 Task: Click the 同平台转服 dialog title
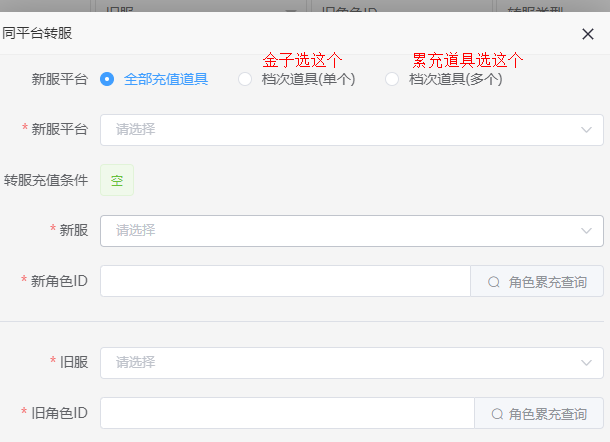point(37,33)
